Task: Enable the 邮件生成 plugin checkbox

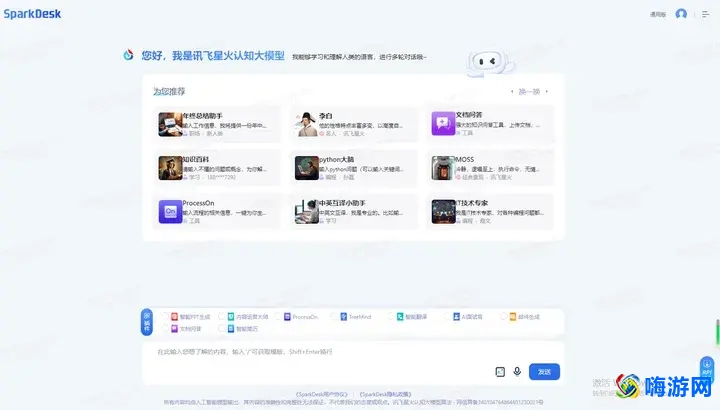Action: pyautogui.click(x=503, y=316)
